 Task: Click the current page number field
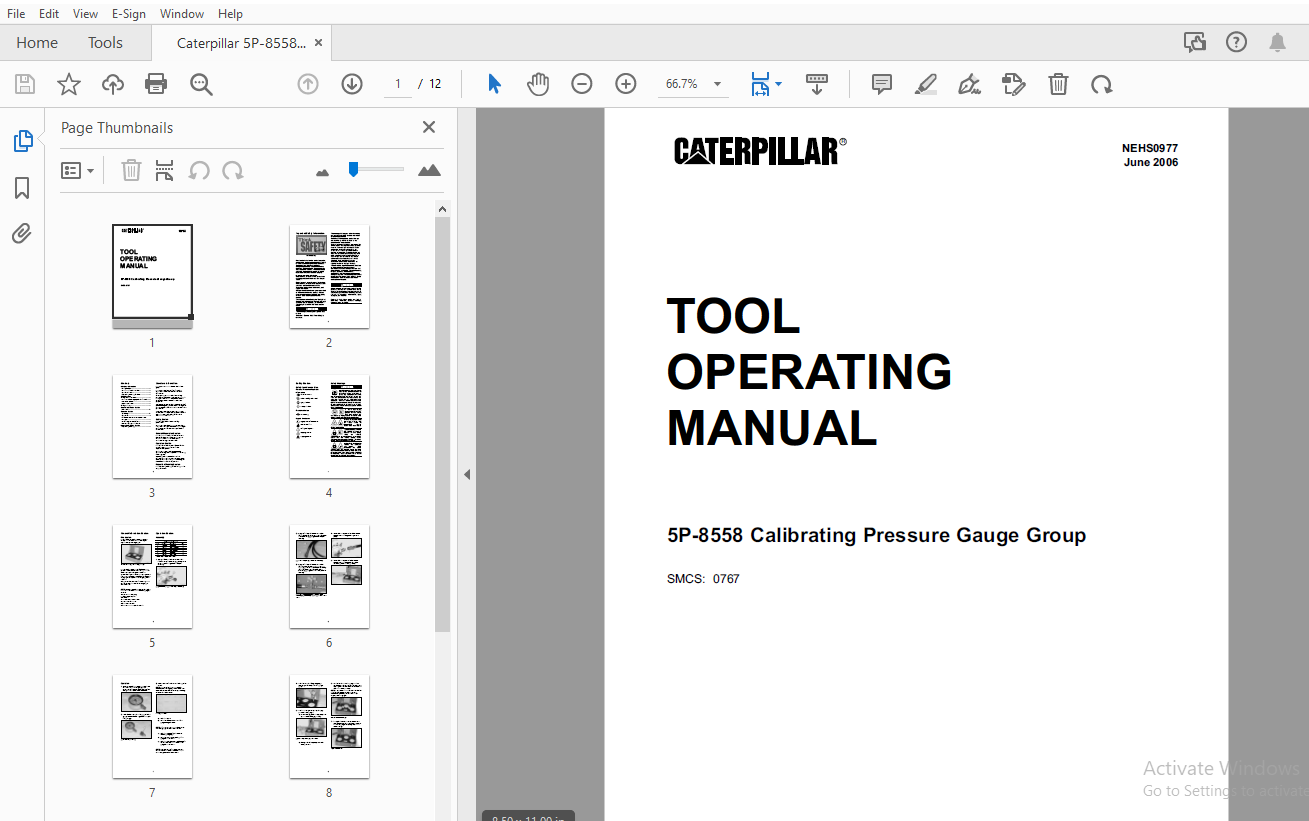pos(397,84)
